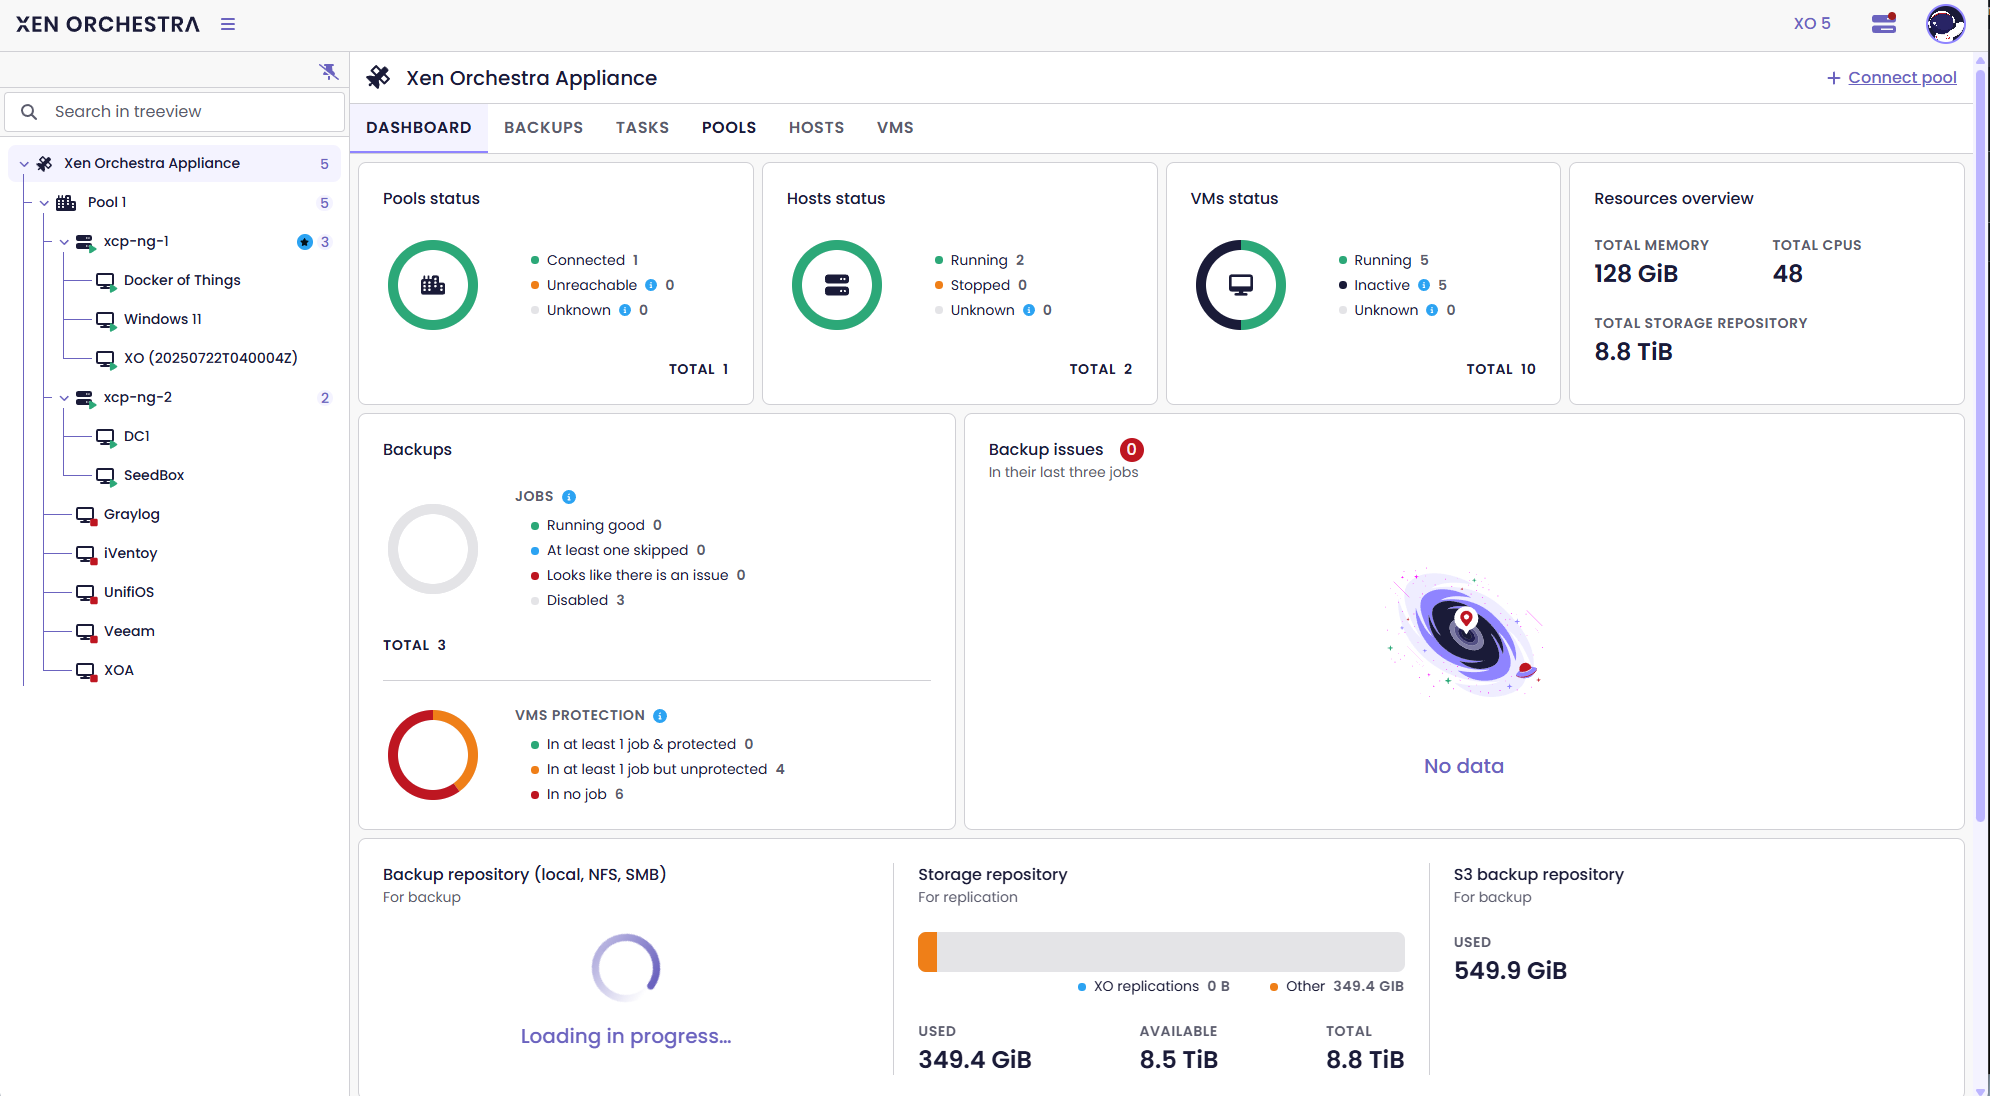Screen dimensions: 1990x1096
Task: Click the '549.9 GiB' S3 used value
Action: [x=1510, y=971]
